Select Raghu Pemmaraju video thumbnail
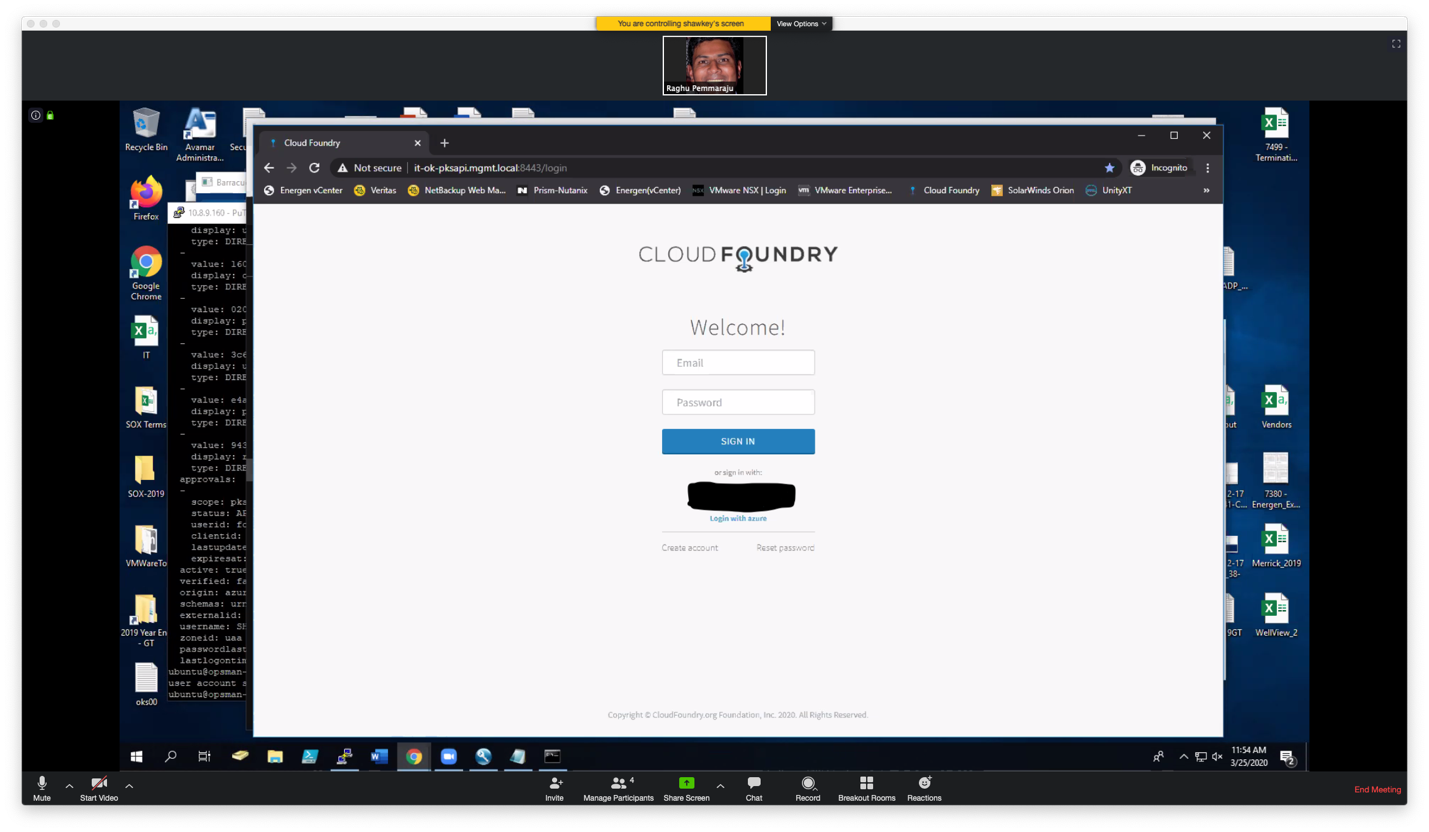 [714, 66]
